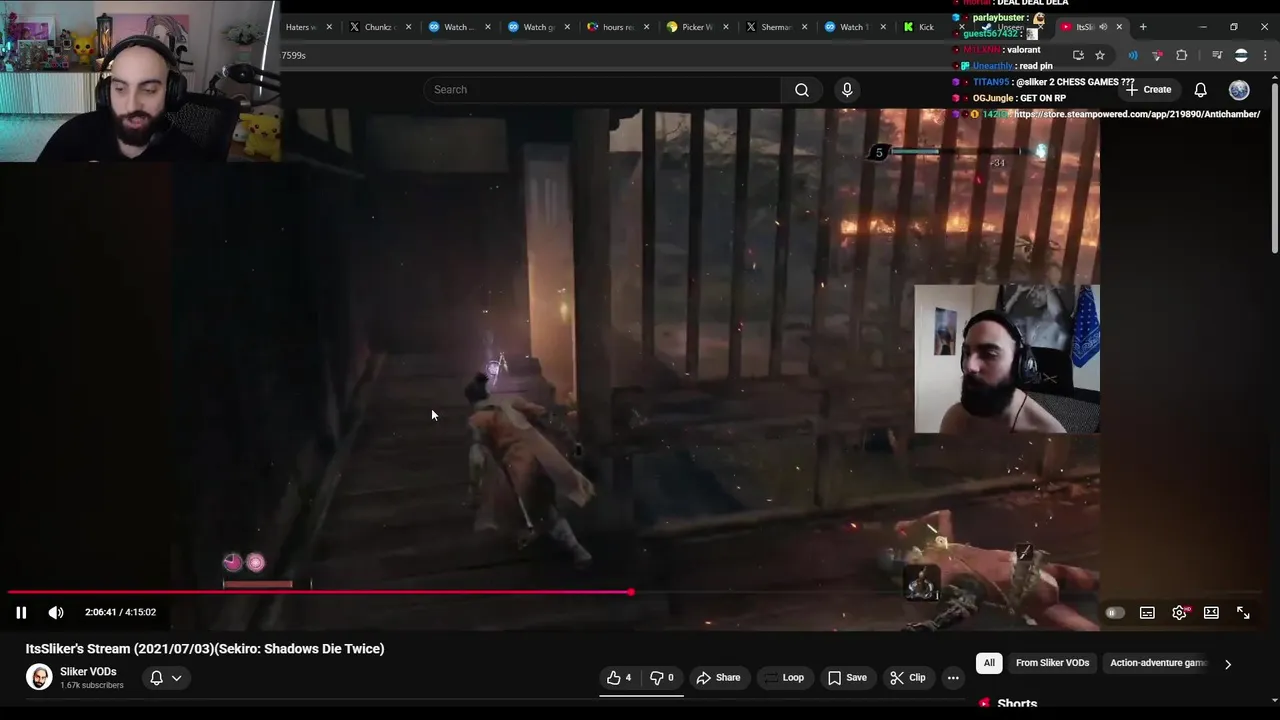
Task: Expand the subscription notification bell dropdown
Action: coord(166,678)
